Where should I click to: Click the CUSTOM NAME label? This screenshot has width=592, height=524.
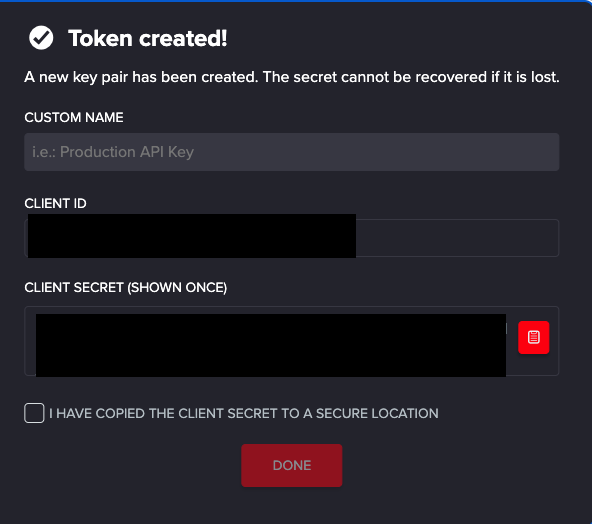click(74, 117)
